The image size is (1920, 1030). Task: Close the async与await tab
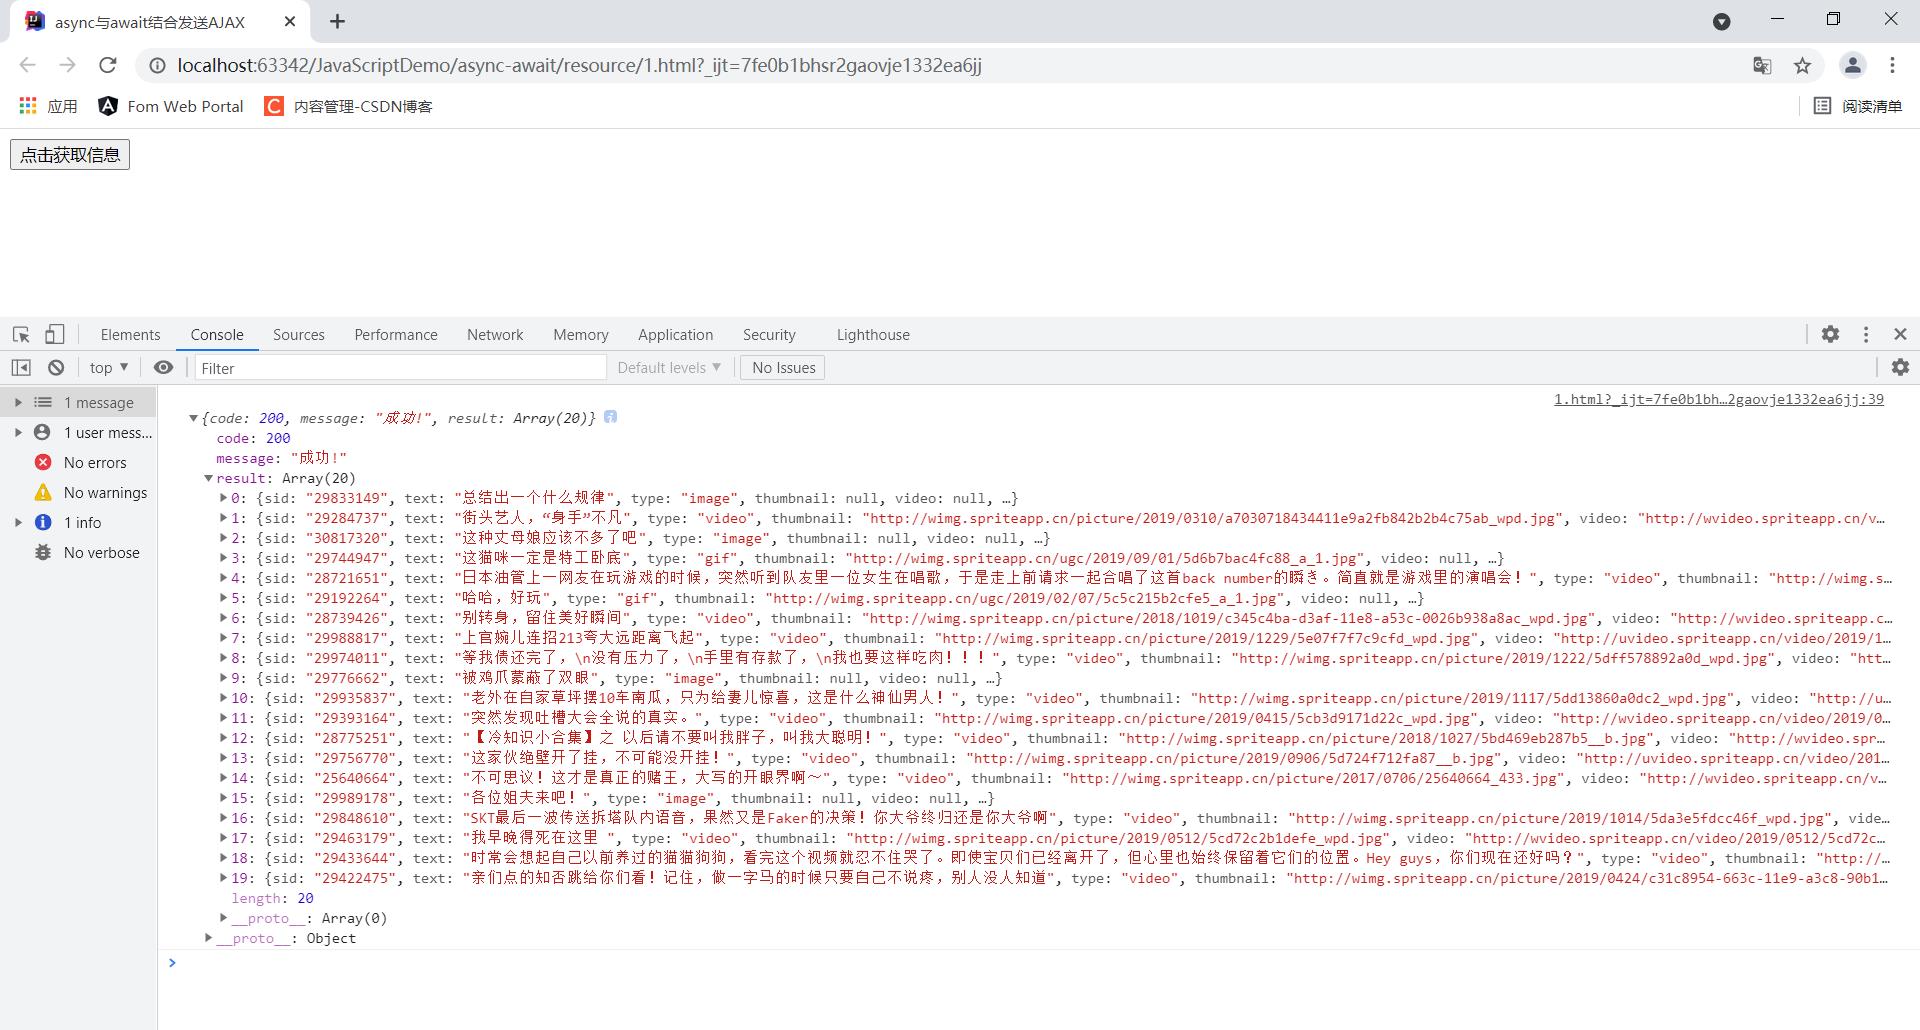pos(290,21)
